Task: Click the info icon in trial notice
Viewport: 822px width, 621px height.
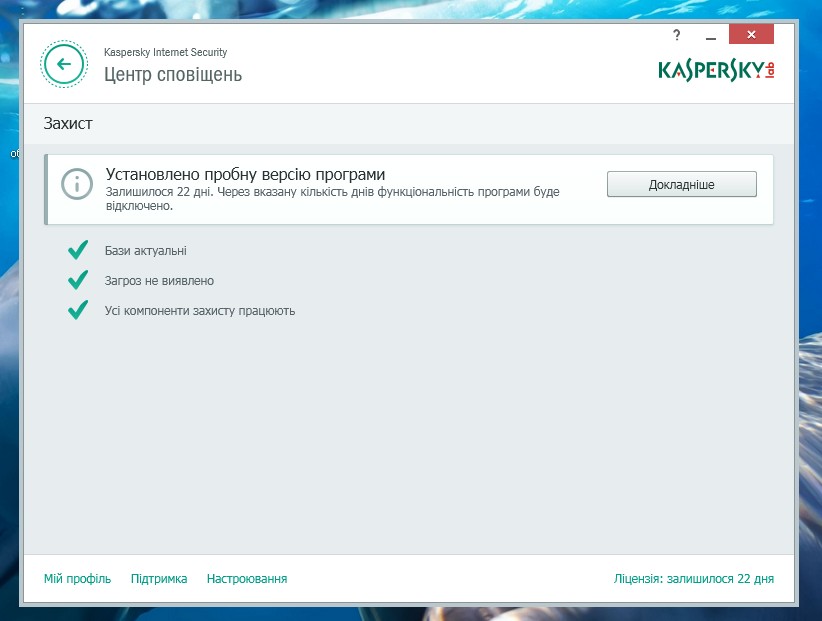Action: tap(77, 184)
